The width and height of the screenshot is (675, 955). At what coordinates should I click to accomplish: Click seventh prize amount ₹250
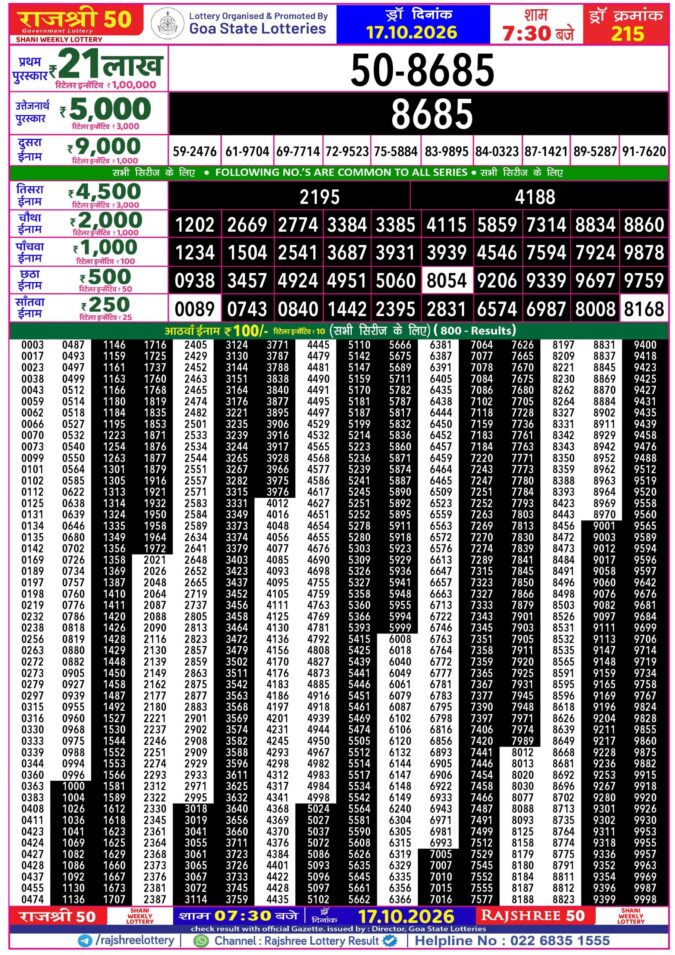(105, 305)
